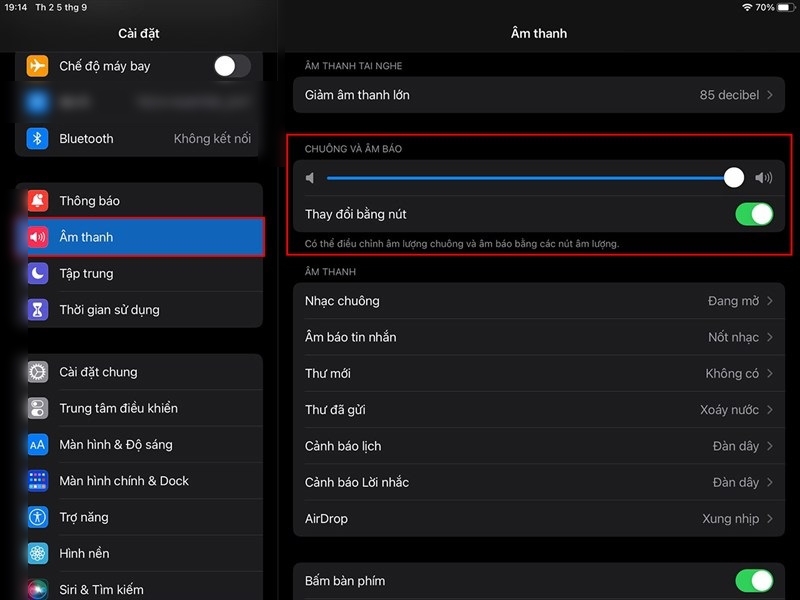Open Âm báo tin nhắn chevron
This screenshot has height=600, width=800.
pyautogui.click(x=770, y=337)
